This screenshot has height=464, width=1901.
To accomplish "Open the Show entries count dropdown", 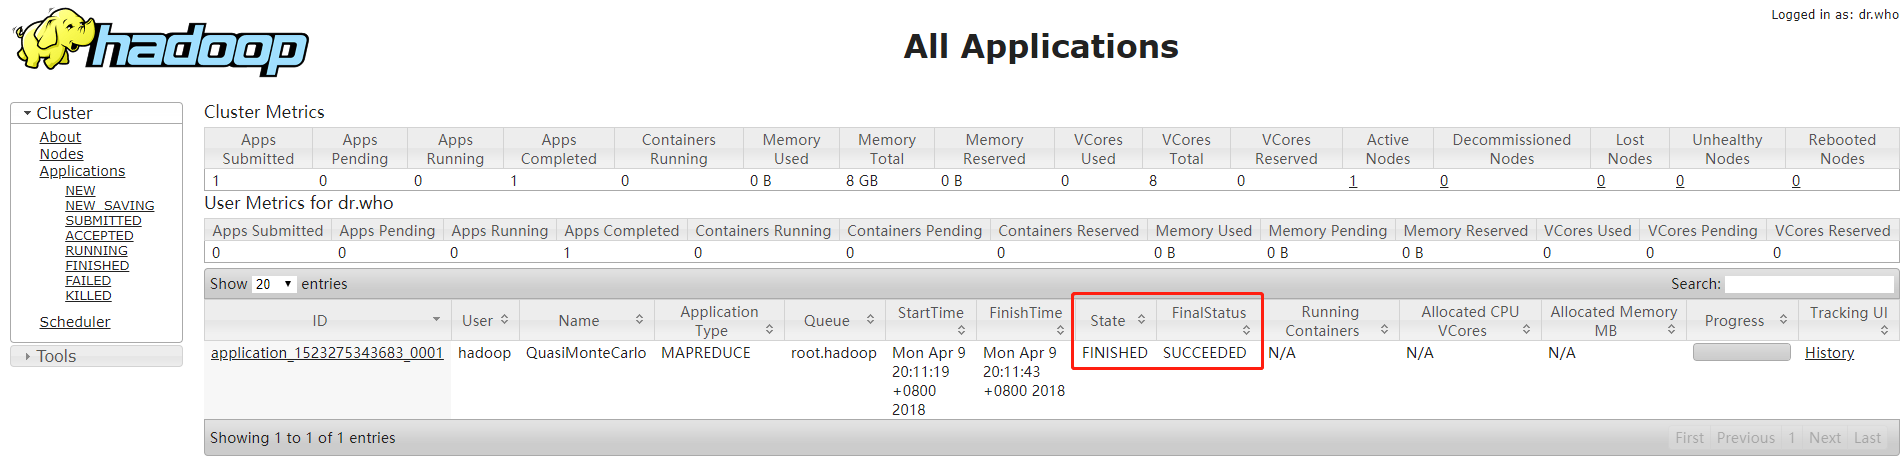I will (x=273, y=284).
